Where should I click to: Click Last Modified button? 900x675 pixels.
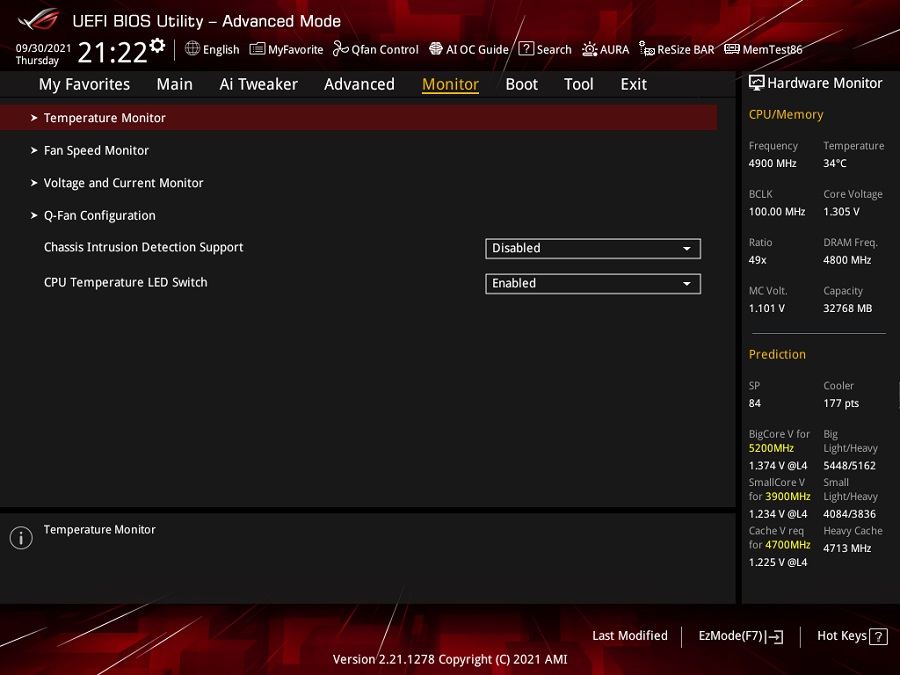coord(630,636)
